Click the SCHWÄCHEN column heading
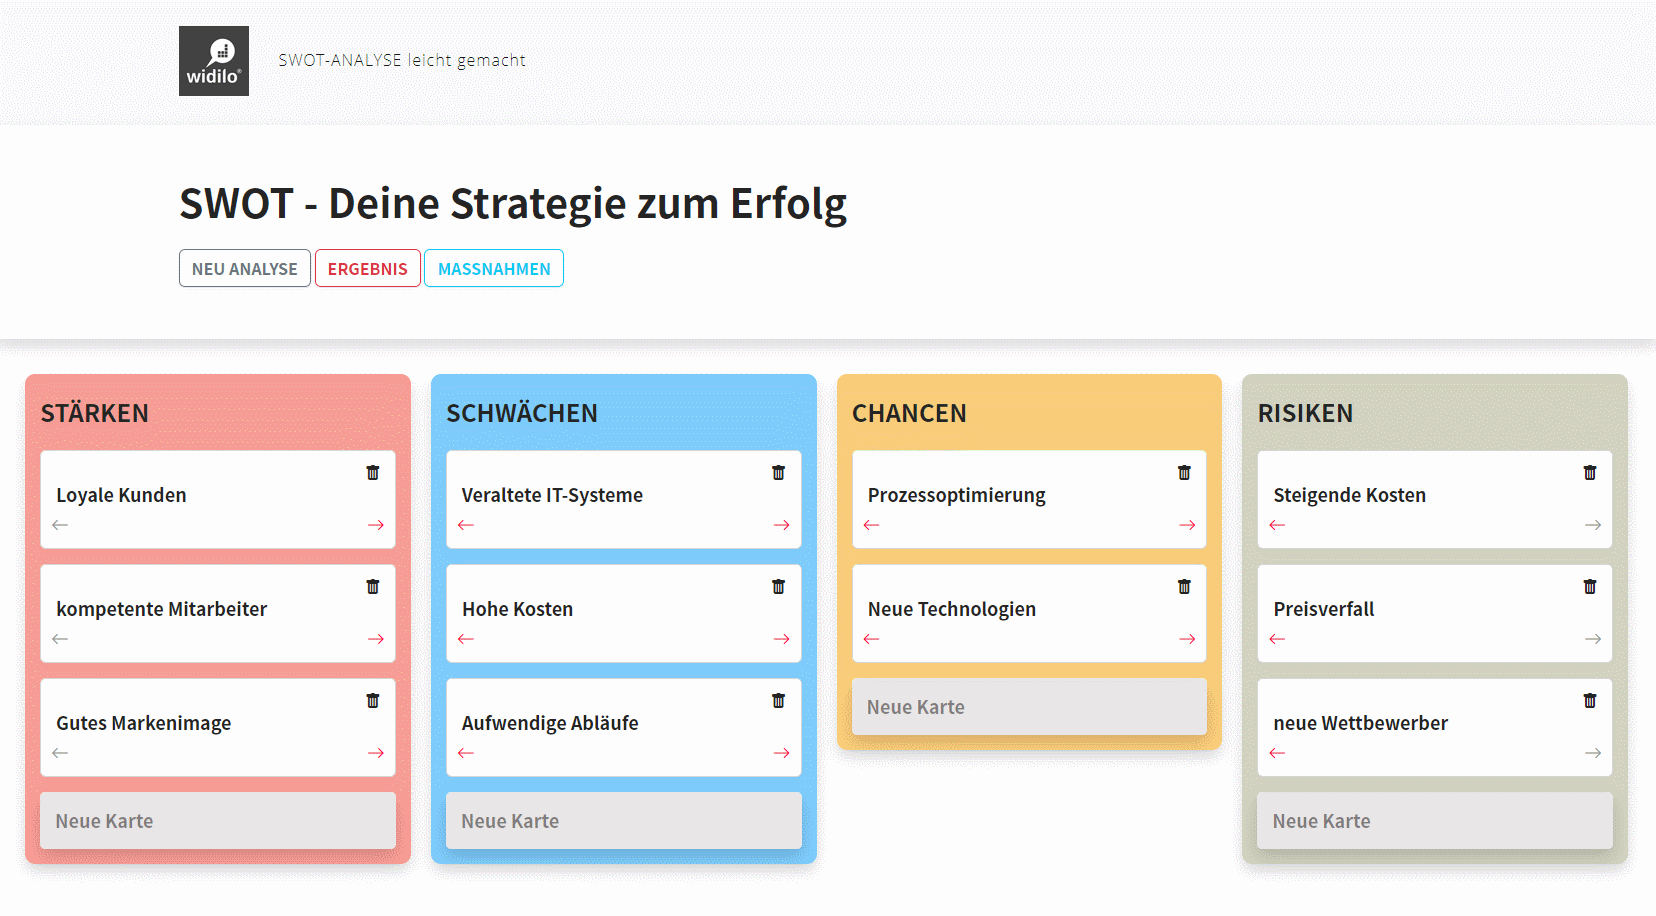This screenshot has width=1656, height=916. (522, 413)
